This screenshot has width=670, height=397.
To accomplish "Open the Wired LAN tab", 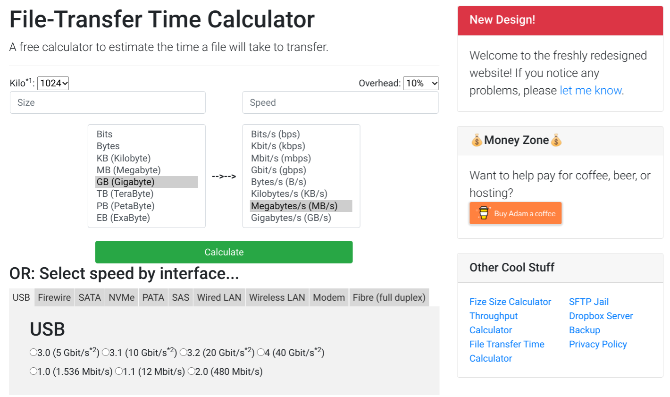I will [x=219, y=297].
